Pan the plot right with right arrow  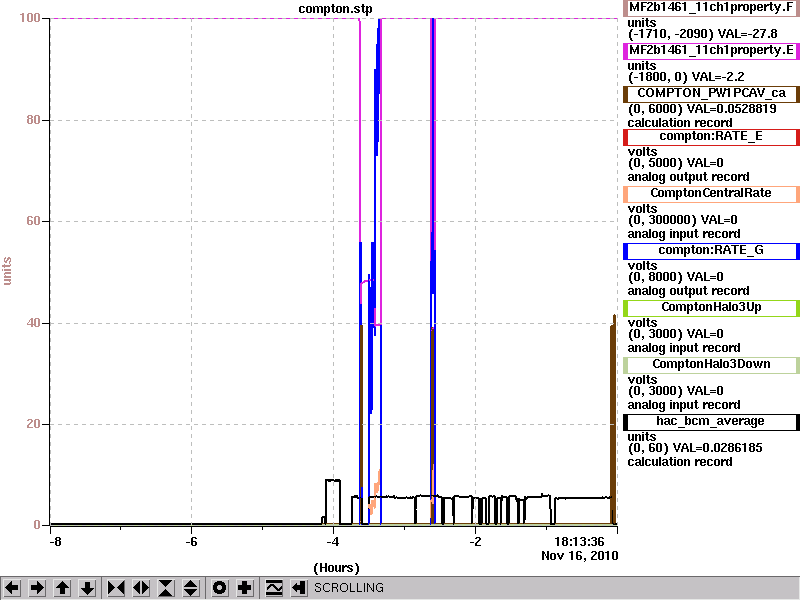(x=37, y=588)
